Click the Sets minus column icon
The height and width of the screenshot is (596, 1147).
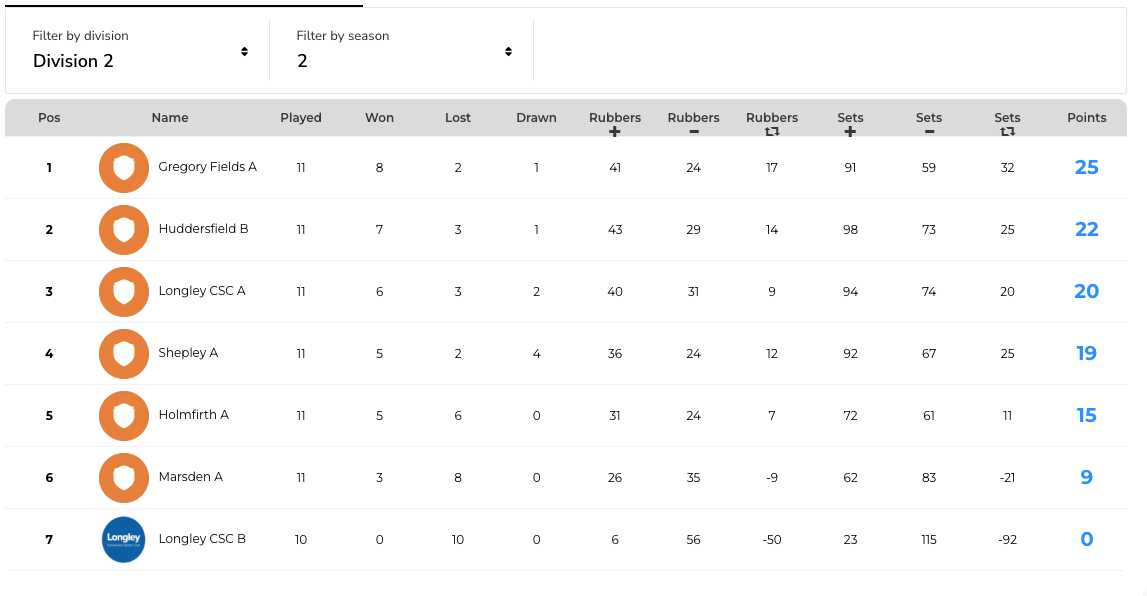click(929, 132)
